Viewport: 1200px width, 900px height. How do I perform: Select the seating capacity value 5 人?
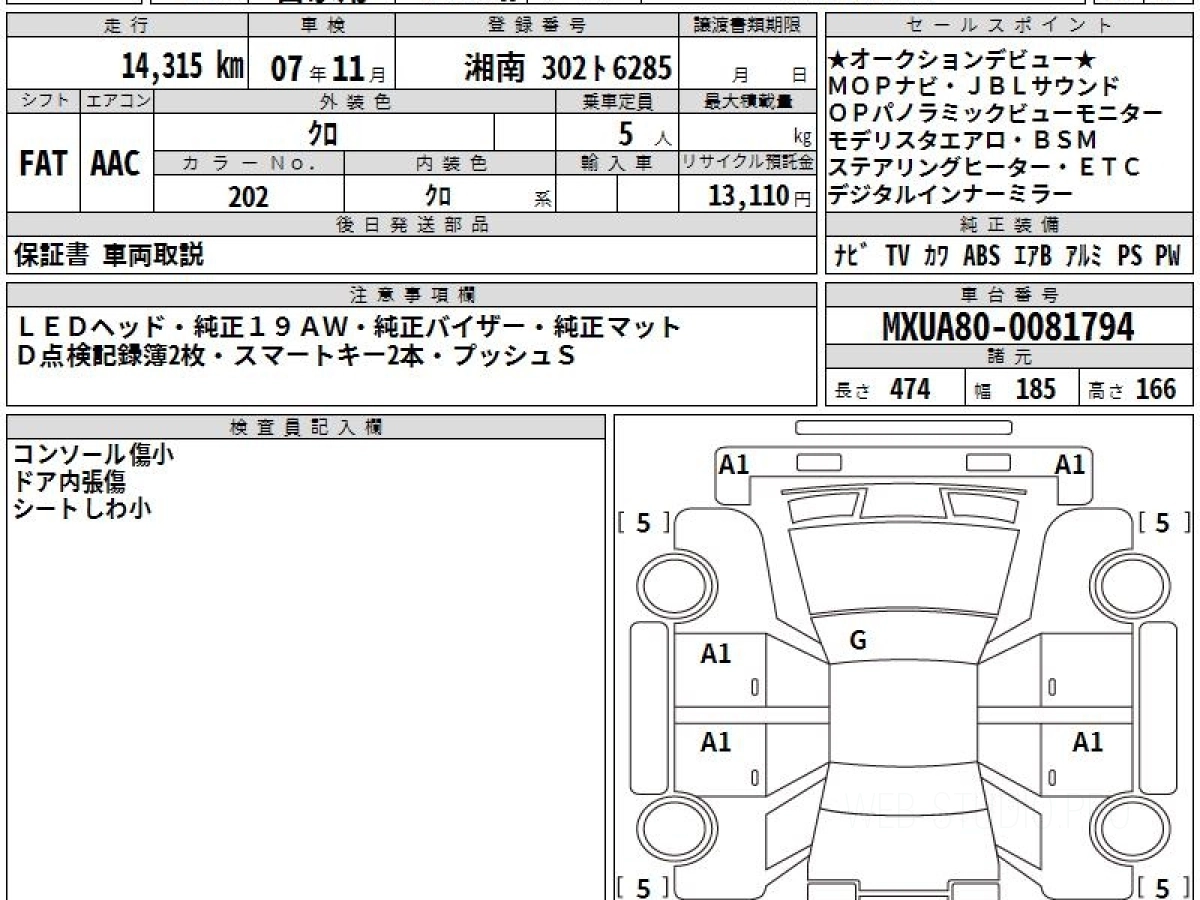point(645,134)
